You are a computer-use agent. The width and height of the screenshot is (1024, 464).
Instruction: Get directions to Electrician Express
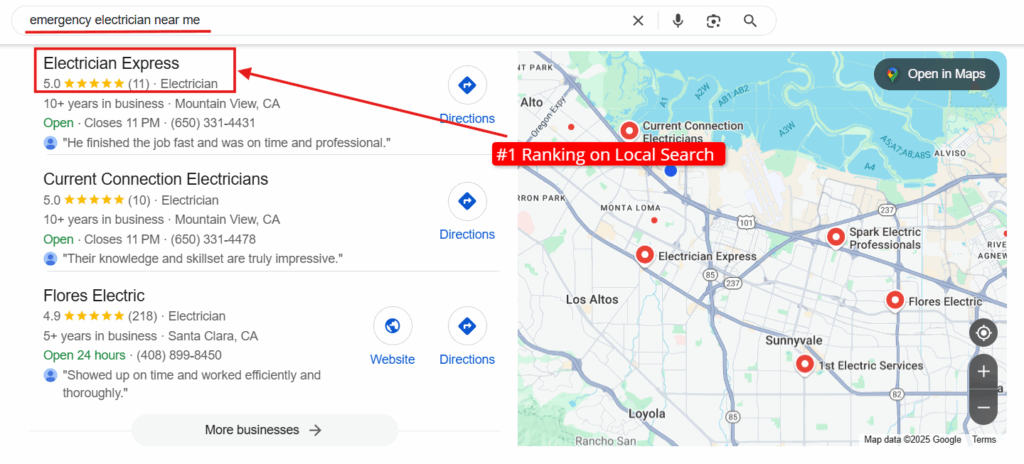click(x=467, y=95)
